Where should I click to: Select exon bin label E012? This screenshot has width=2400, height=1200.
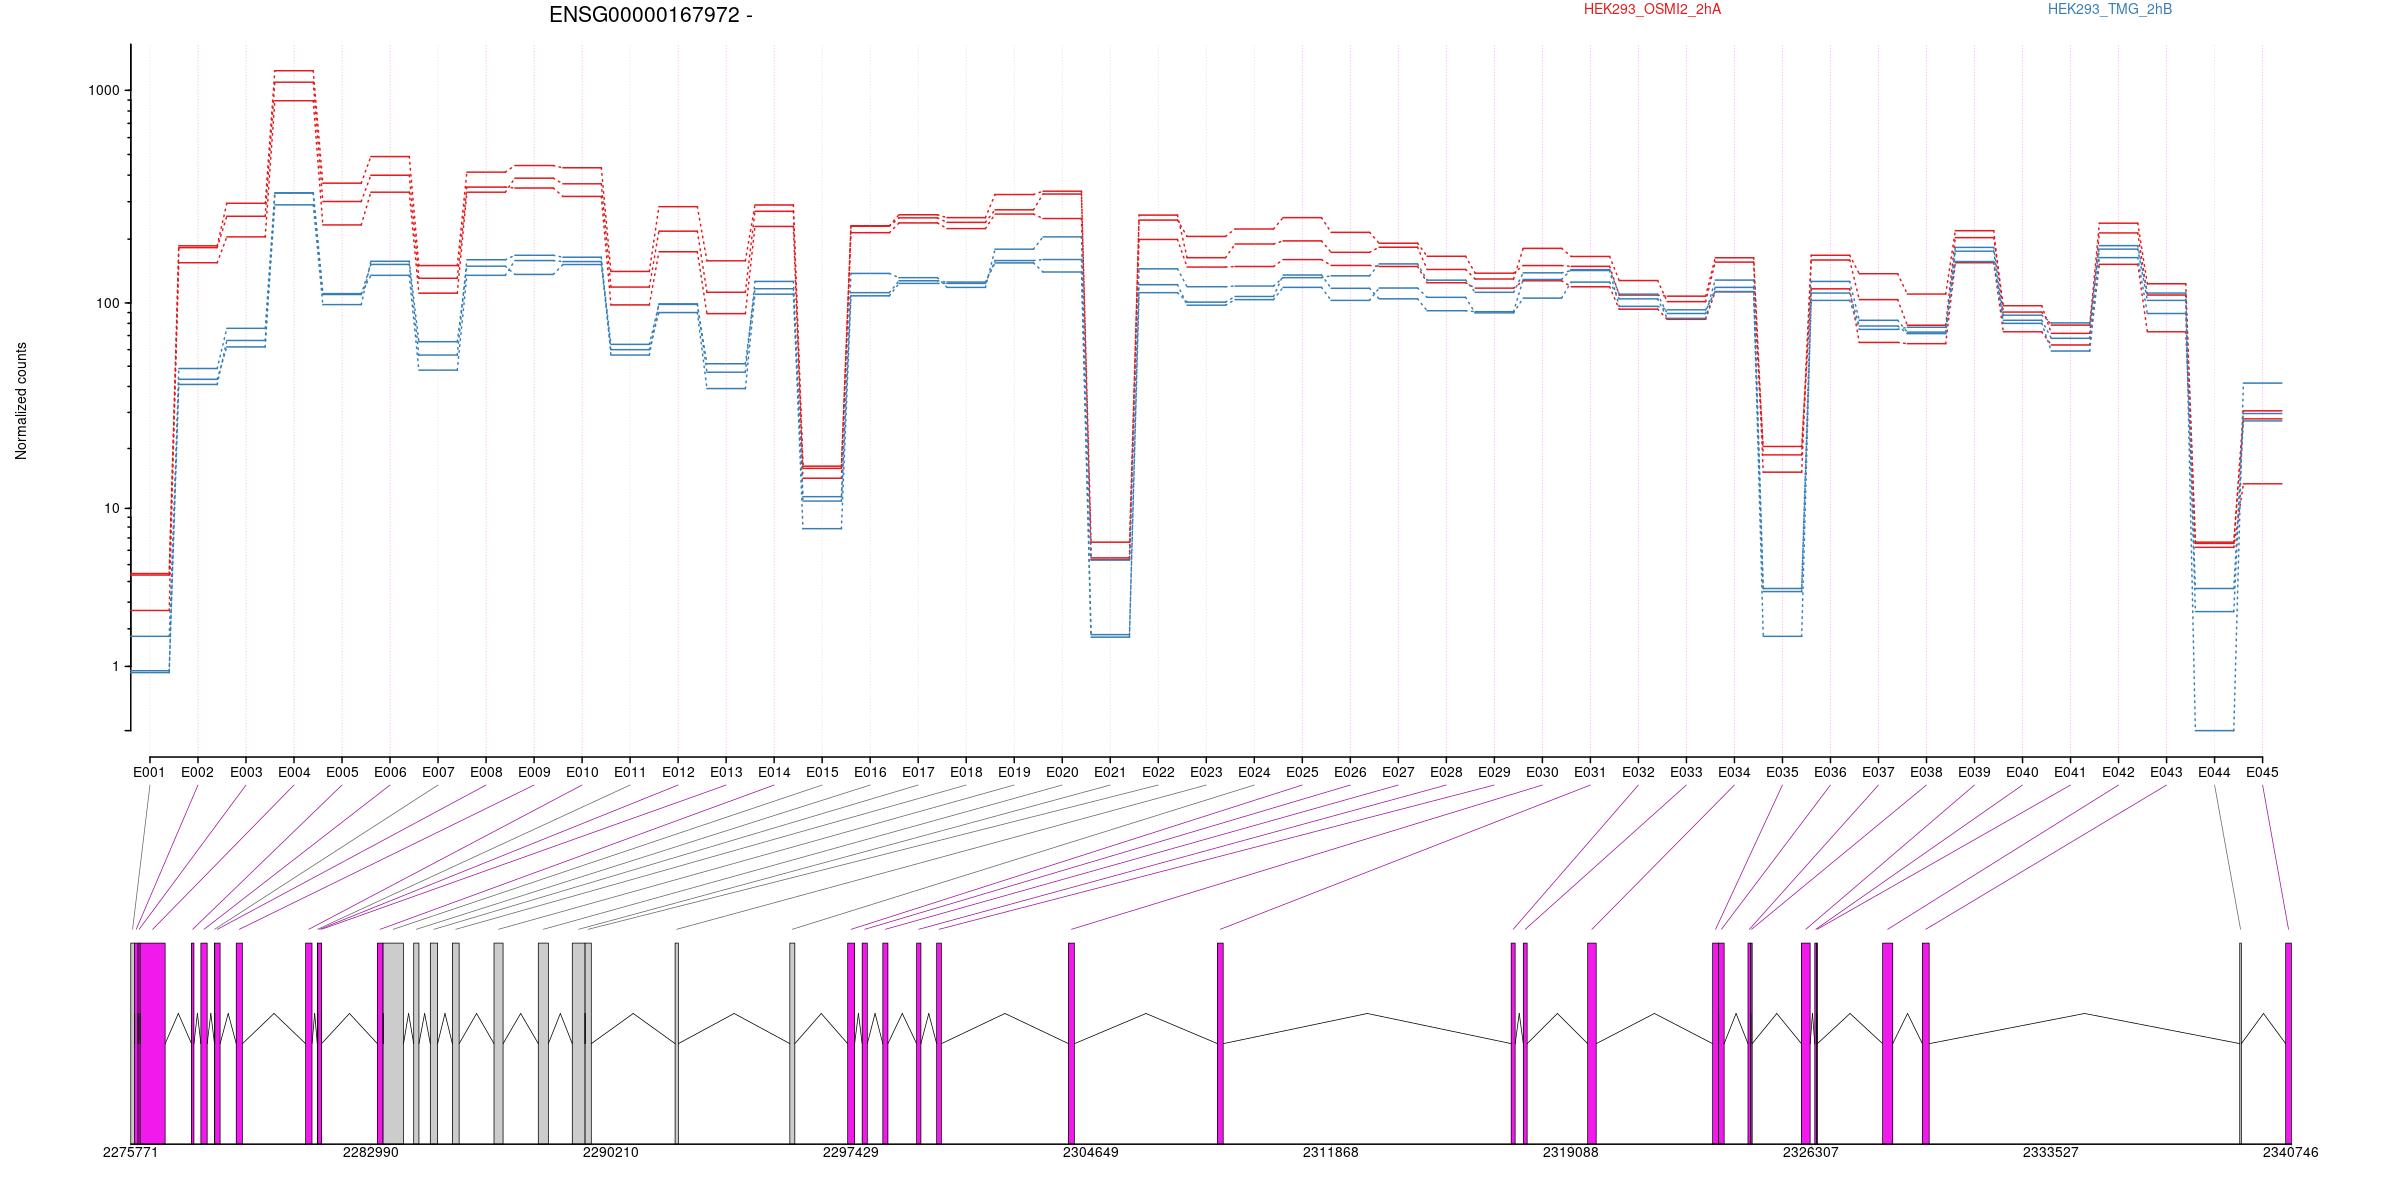coord(677,772)
